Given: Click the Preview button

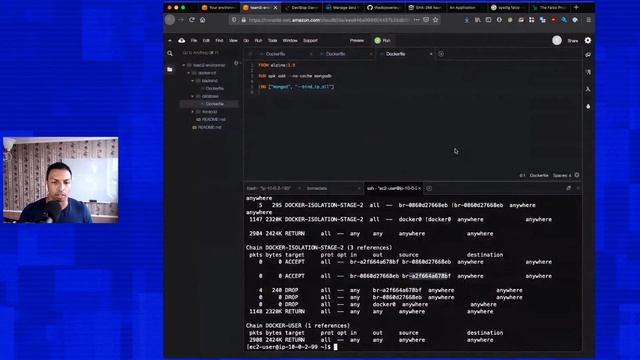Looking at the screenshot, I should [357, 40].
